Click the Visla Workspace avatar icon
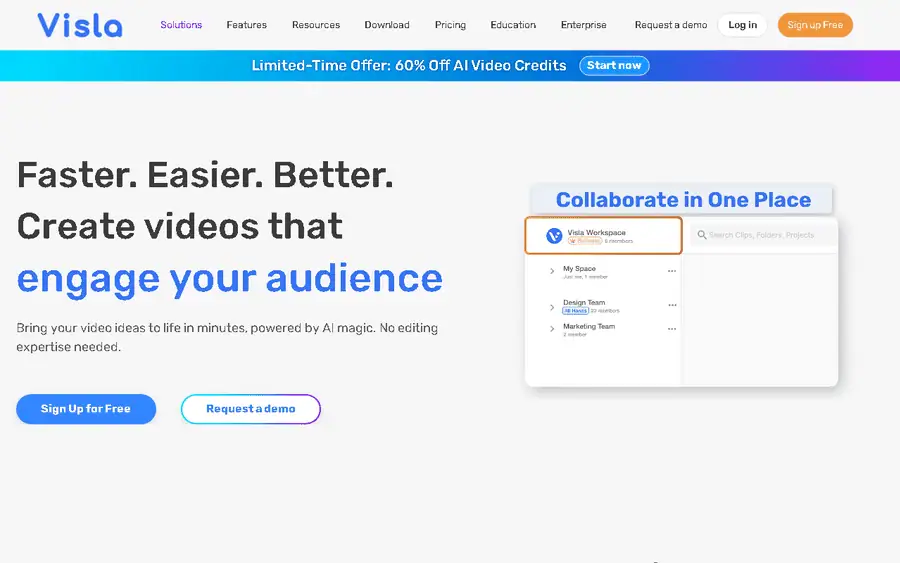900x563 pixels. 554,236
